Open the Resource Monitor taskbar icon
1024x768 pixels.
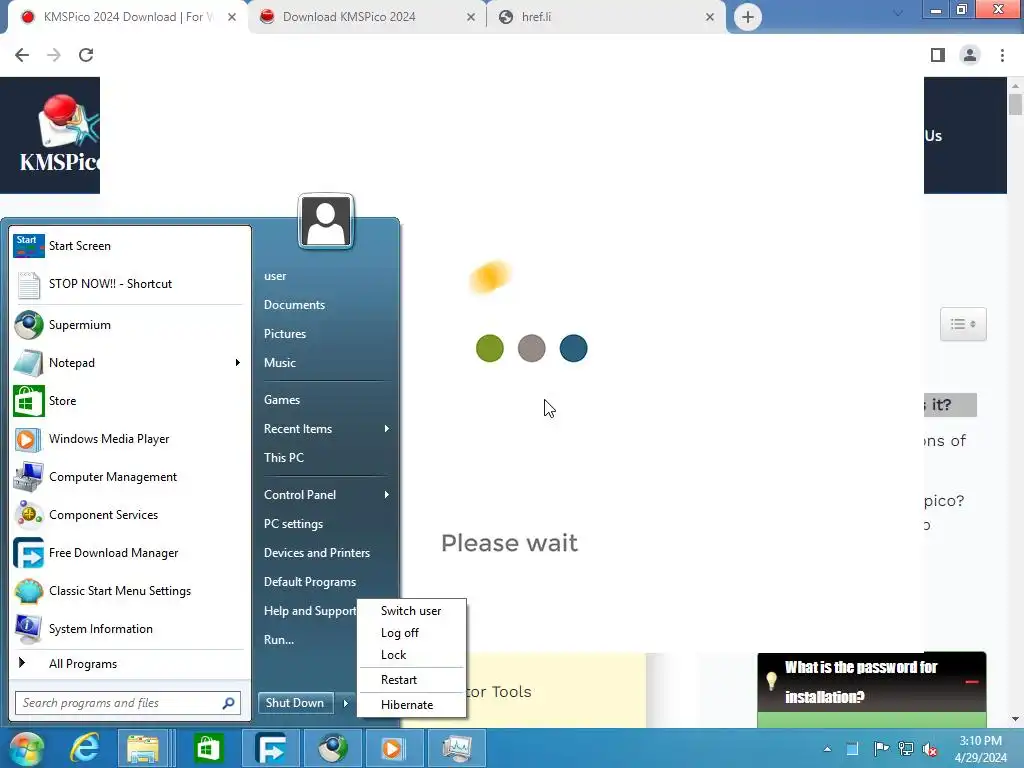tap(456, 748)
